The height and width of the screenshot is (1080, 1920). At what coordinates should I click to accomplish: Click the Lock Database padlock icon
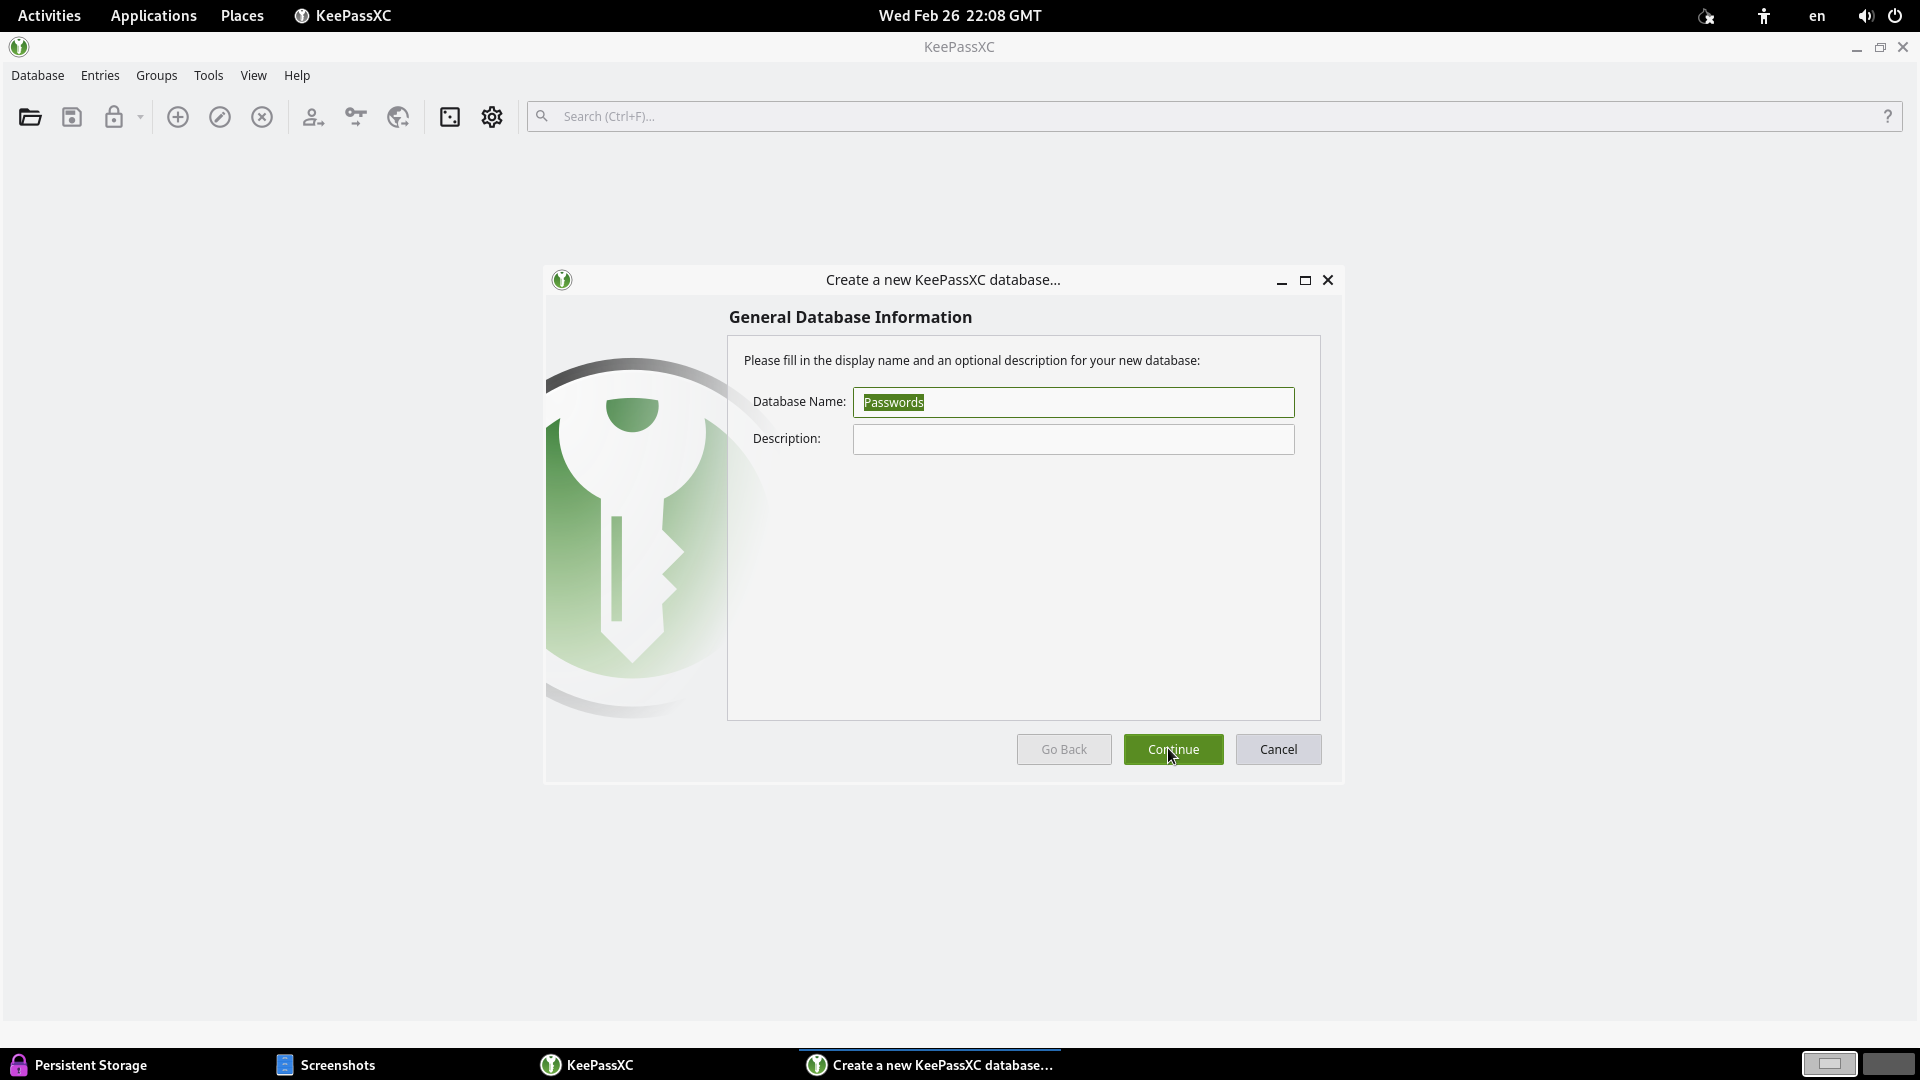tap(114, 117)
